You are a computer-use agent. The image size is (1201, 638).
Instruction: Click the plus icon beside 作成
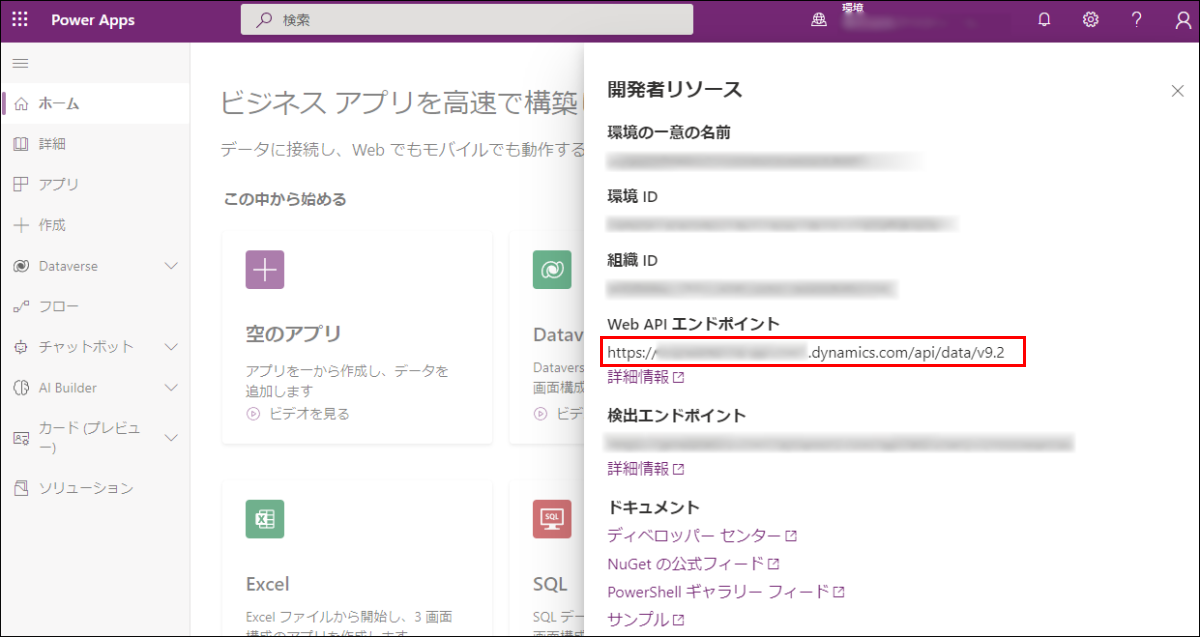[x=21, y=225]
